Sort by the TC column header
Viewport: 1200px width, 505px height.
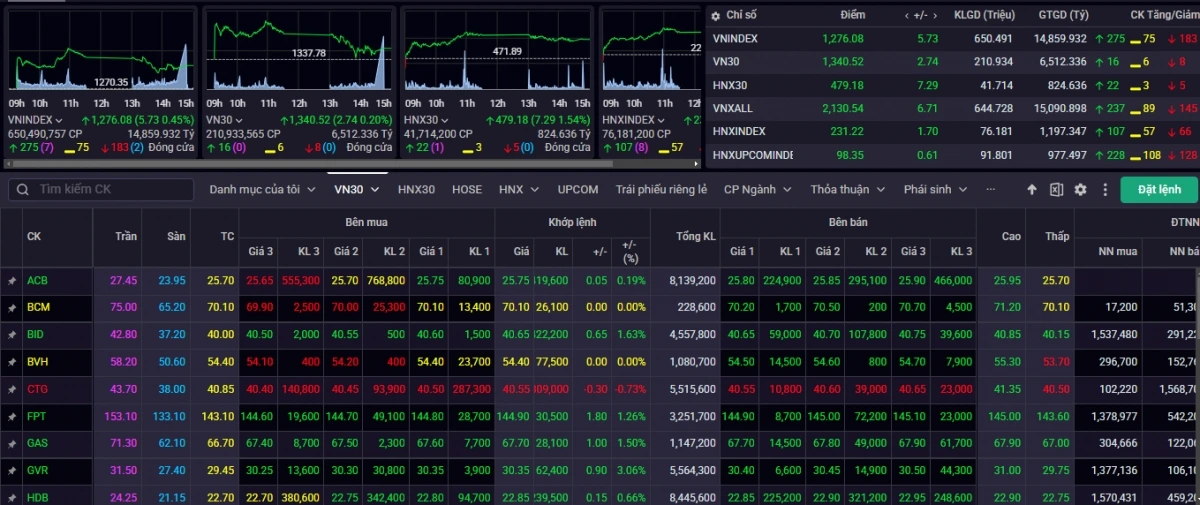tap(215, 237)
